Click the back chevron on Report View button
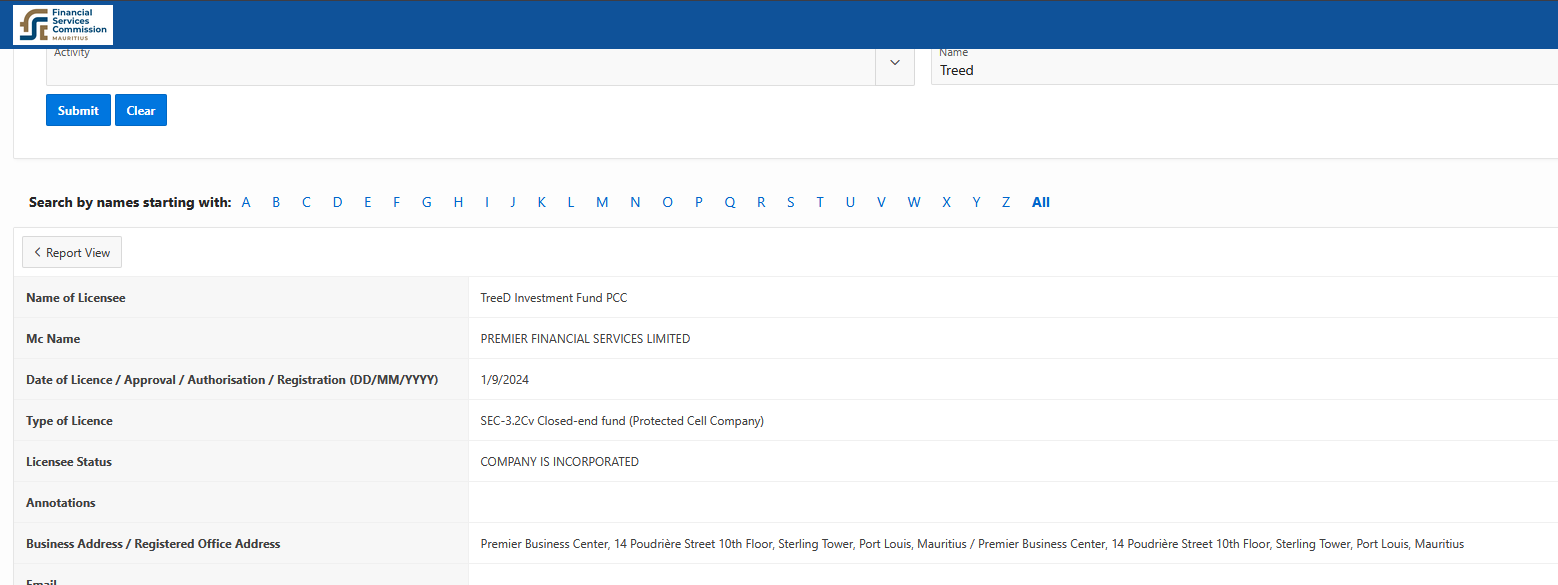 pos(37,252)
